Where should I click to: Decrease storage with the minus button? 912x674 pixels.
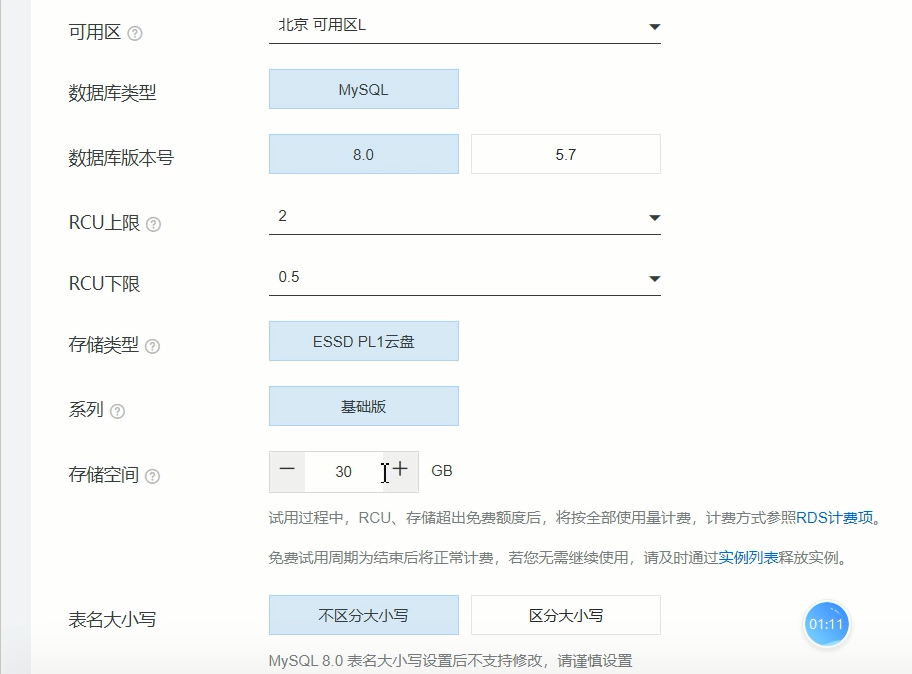288,471
